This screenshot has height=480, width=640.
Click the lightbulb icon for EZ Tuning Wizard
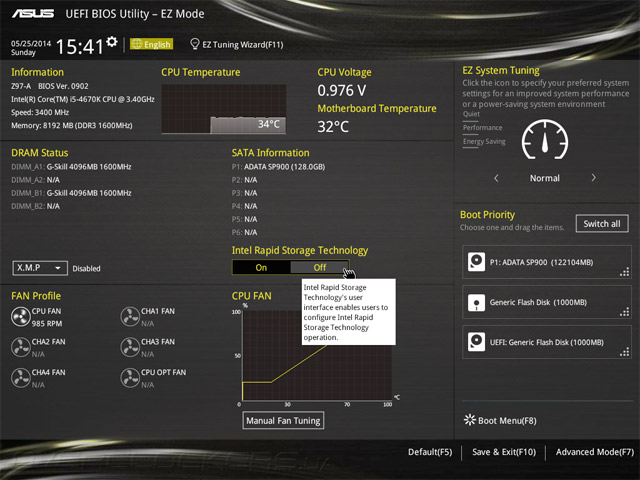195,44
